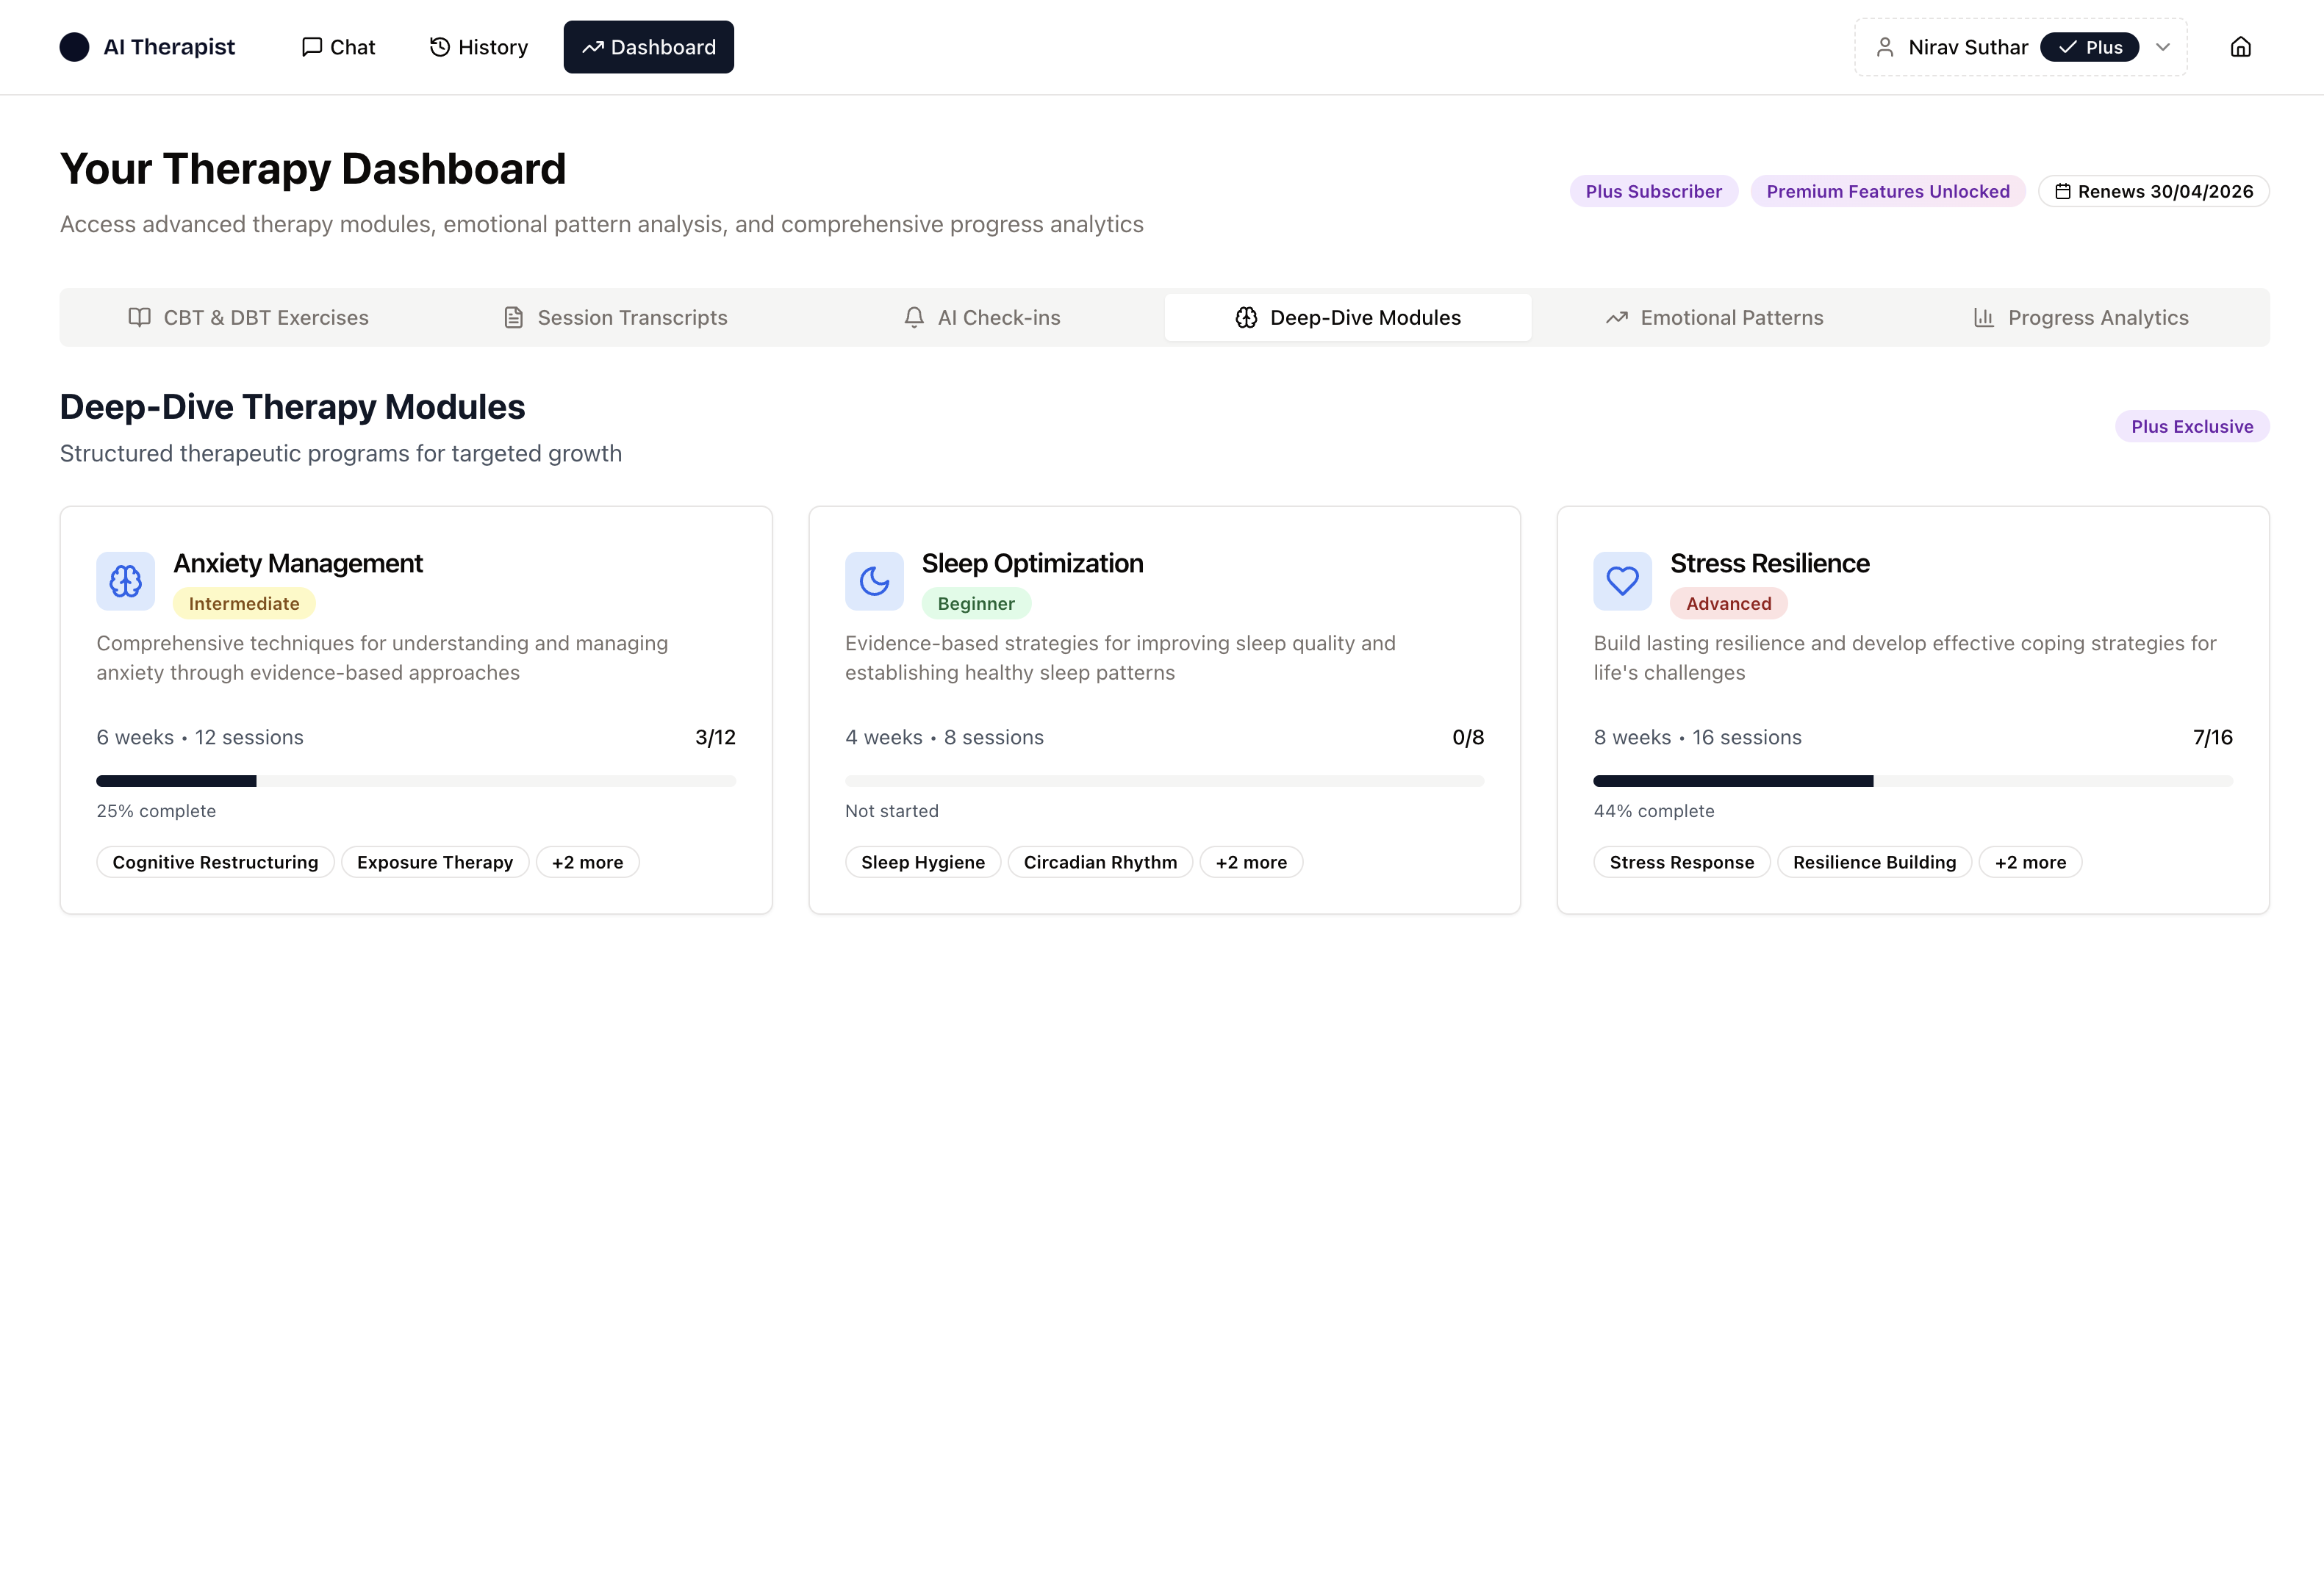Click the heart icon on Stress Resilience card
The width and height of the screenshot is (2324, 1593).
1622,581
